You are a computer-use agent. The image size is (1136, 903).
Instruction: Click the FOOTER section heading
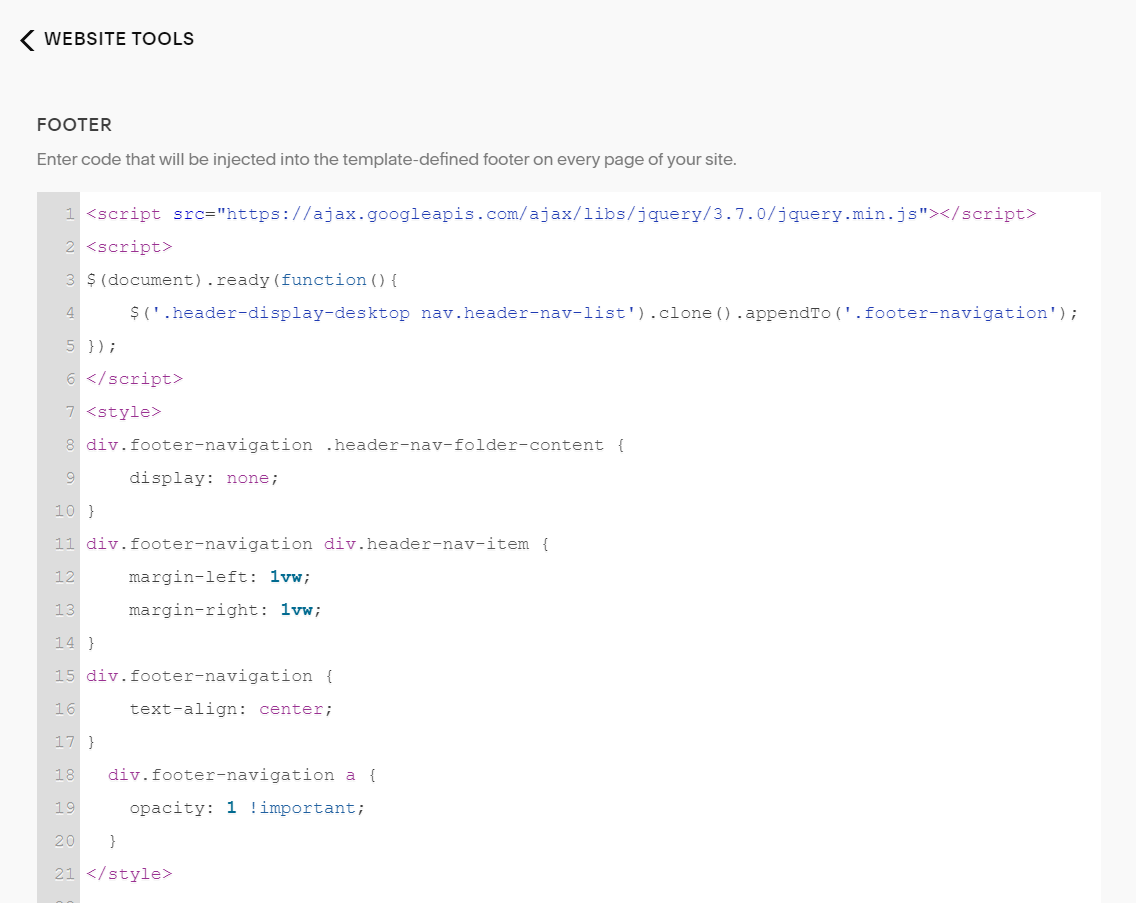pos(74,125)
